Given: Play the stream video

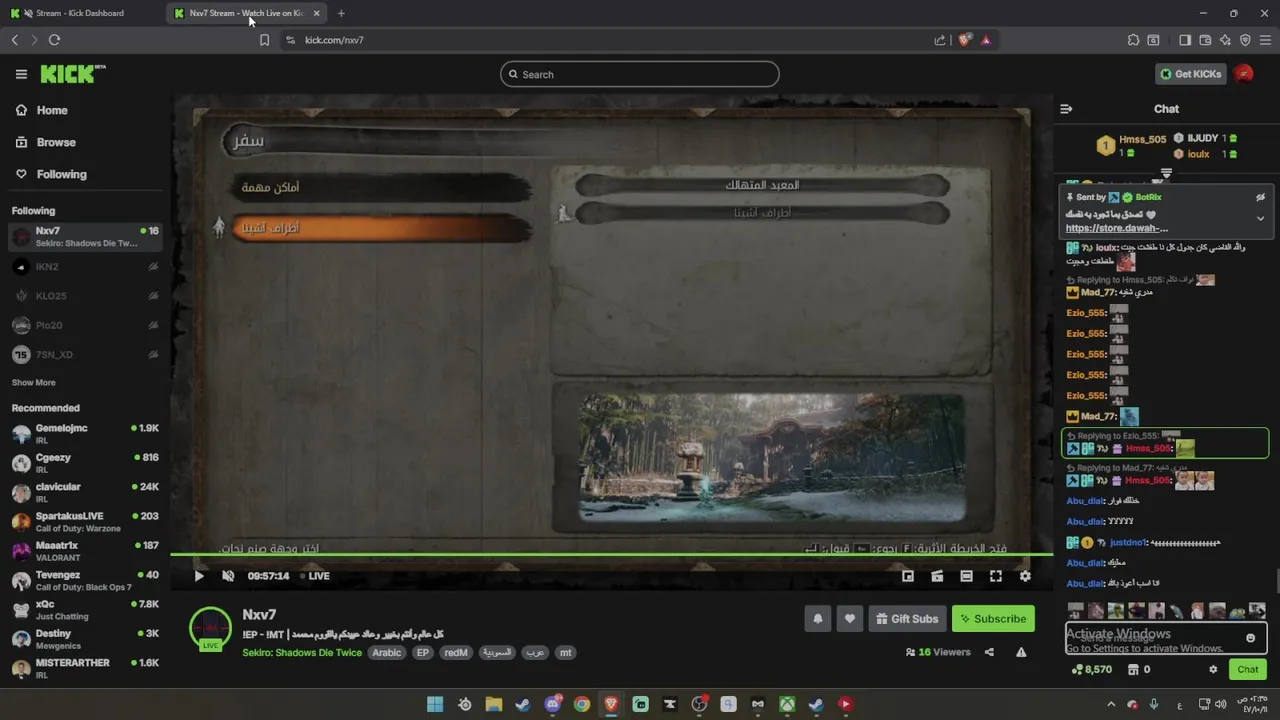Looking at the screenshot, I should point(199,576).
